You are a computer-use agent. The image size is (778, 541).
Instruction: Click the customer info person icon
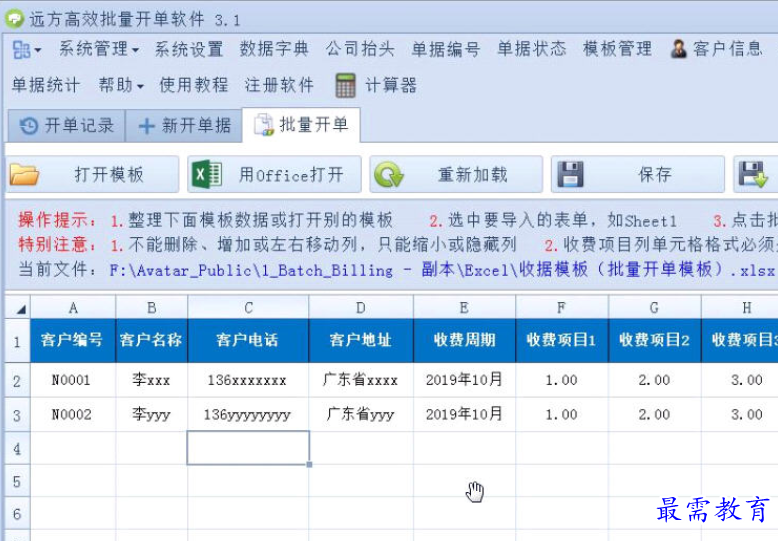click(x=678, y=49)
